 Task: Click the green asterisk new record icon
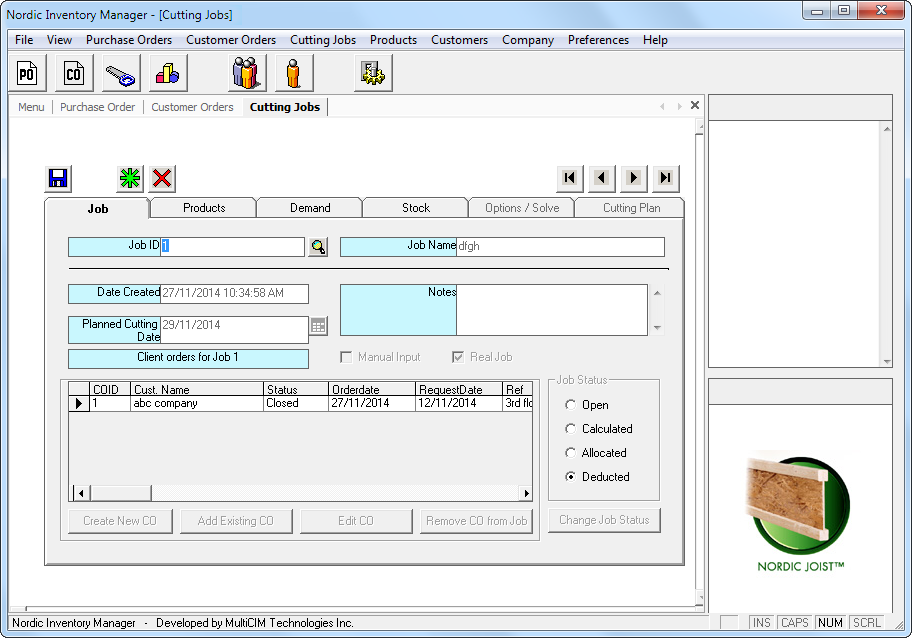point(130,178)
